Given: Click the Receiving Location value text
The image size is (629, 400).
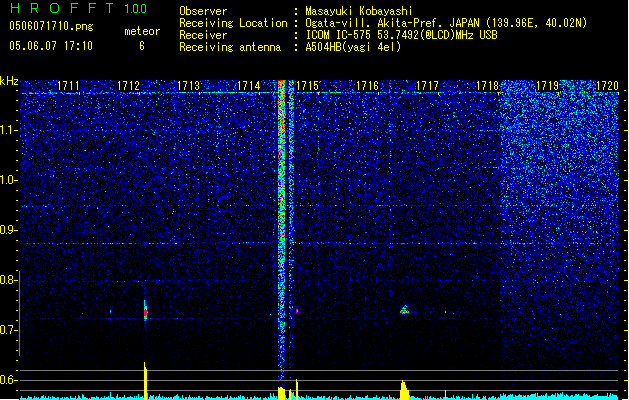Looking at the screenshot, I should point(446,23).
